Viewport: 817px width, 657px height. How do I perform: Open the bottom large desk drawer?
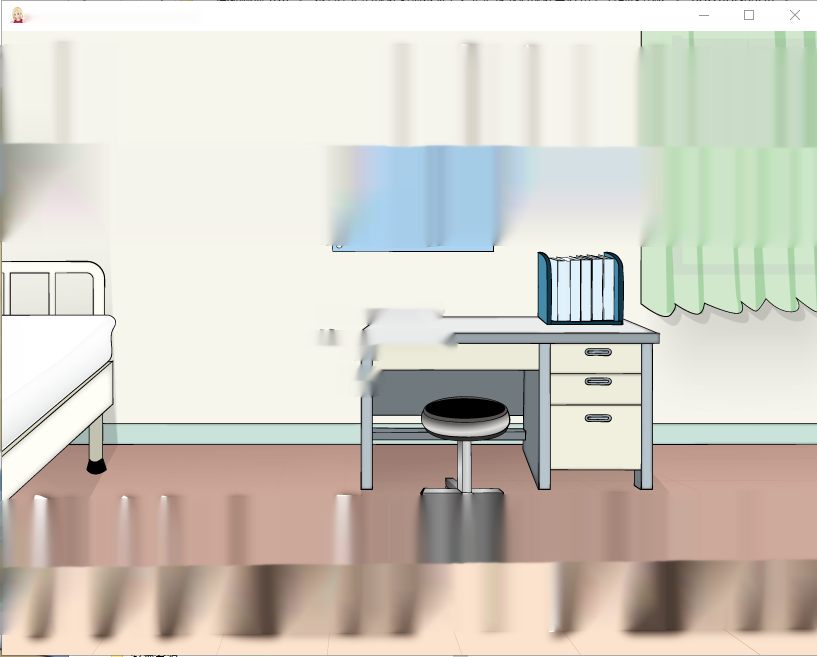coord(596,437)
